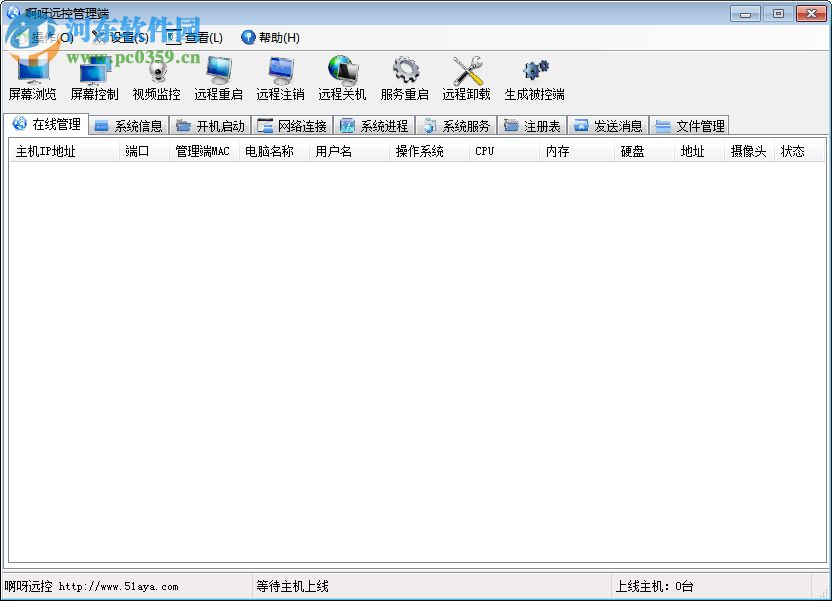The width and height of the screenshot is (832, 601).
Task: Click the 远程卸载 remote uninstall icon
Action: [x=466, y=78]
